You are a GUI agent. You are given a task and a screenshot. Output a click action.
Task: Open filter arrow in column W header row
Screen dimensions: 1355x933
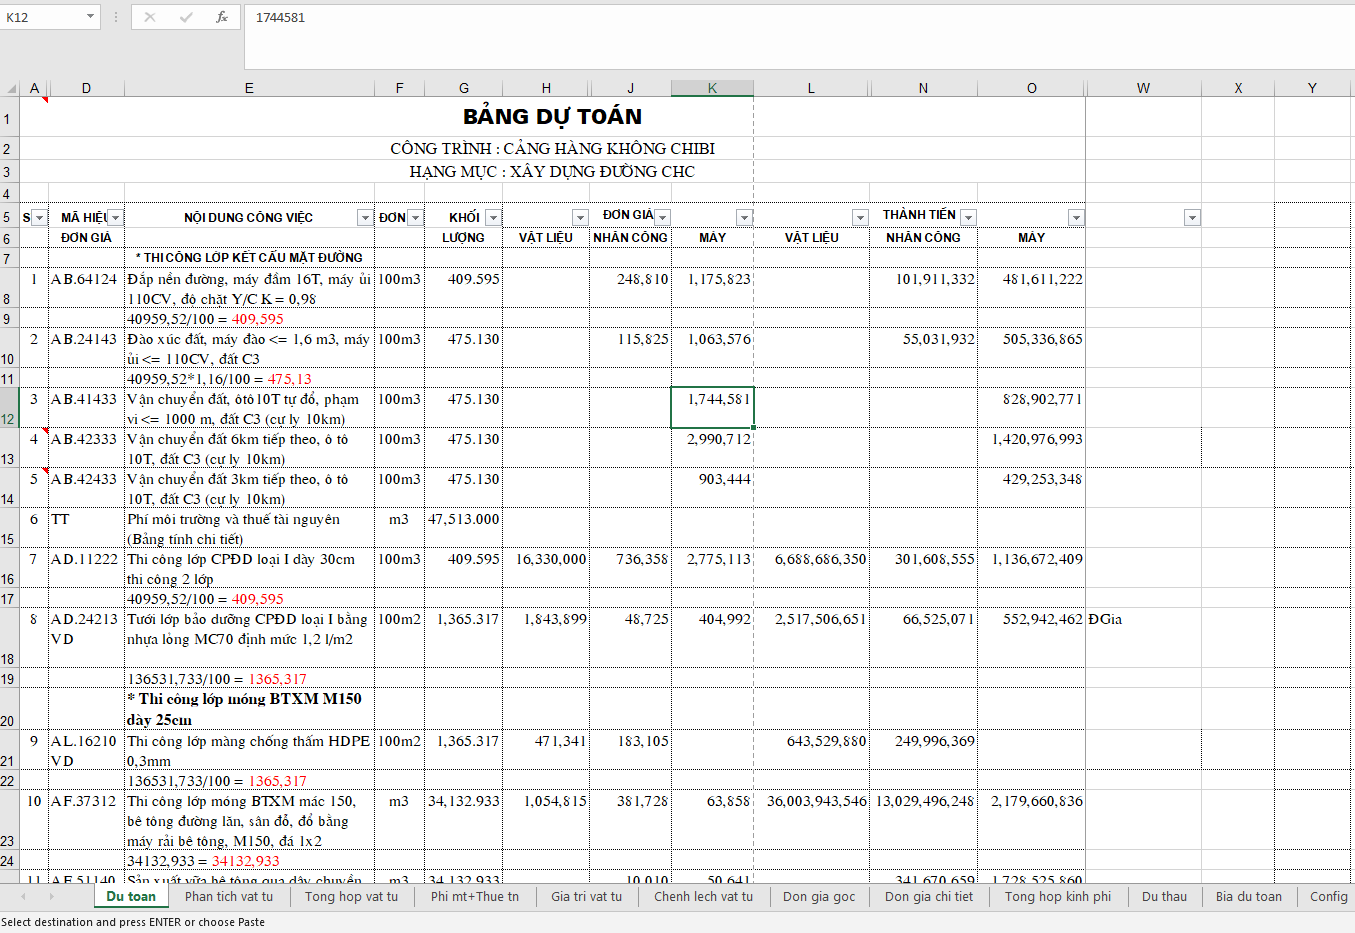1192,218
